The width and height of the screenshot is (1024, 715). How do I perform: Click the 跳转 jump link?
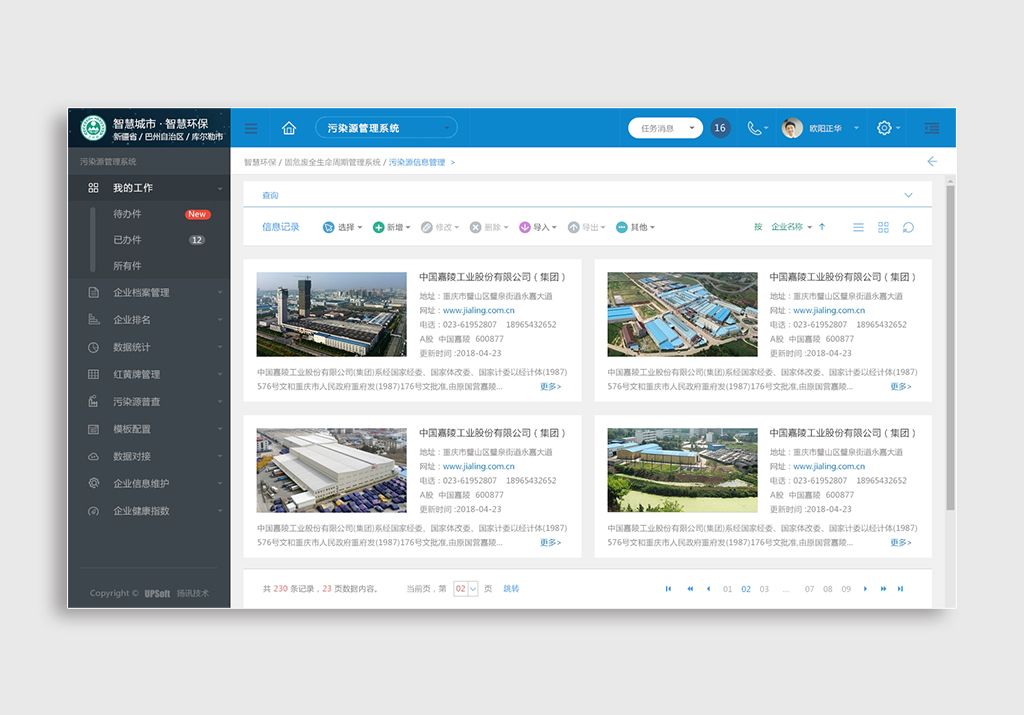(x=511, y=588)
